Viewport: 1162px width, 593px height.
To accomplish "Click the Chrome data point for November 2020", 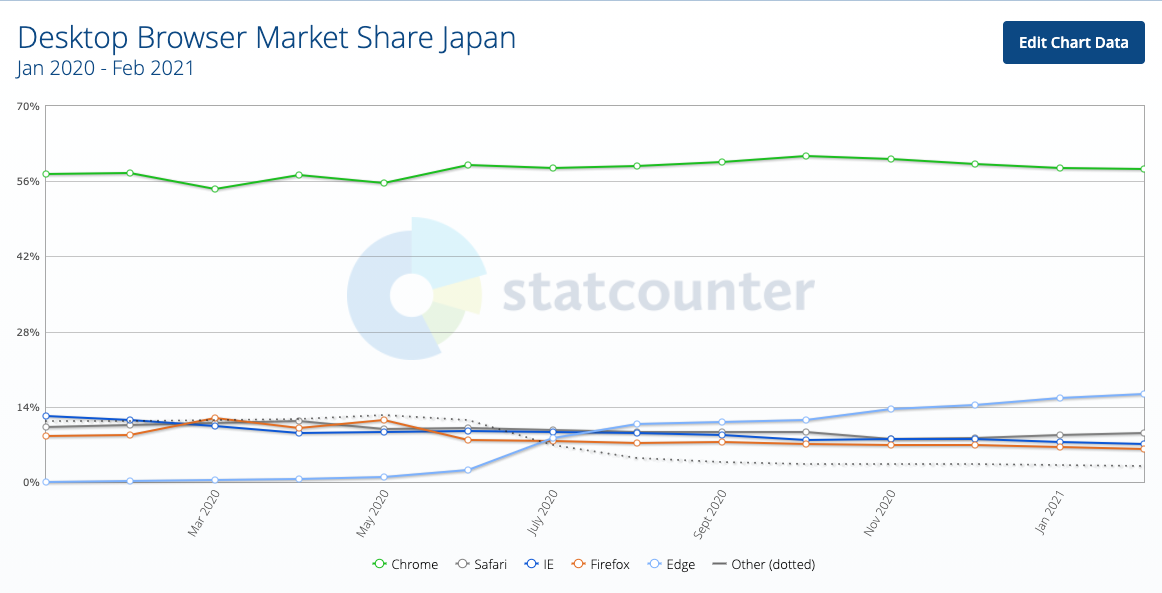I will [x=890, y=159].
